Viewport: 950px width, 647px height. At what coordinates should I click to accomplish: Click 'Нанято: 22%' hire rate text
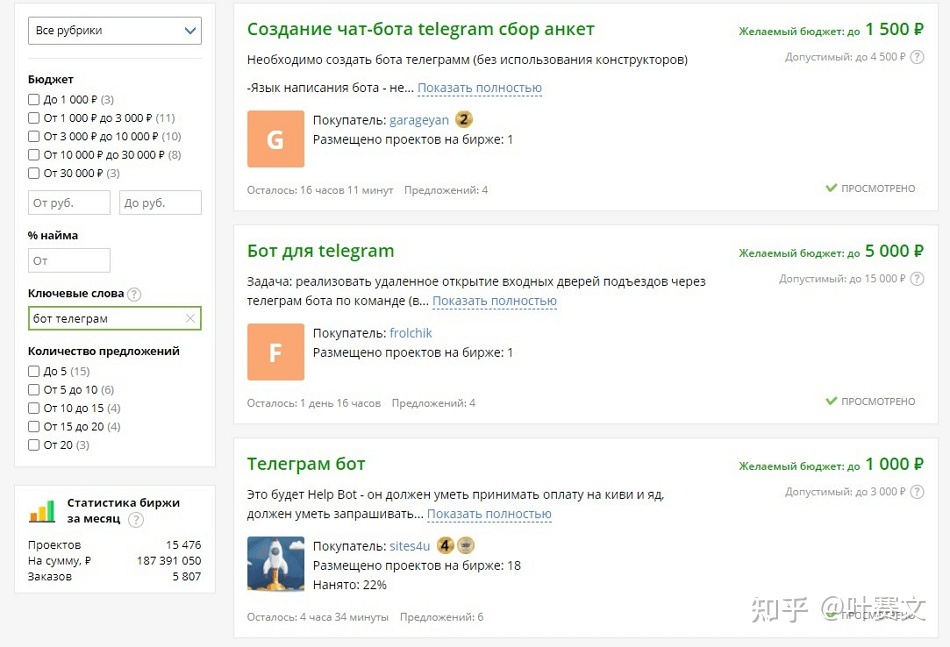point(350,585)
